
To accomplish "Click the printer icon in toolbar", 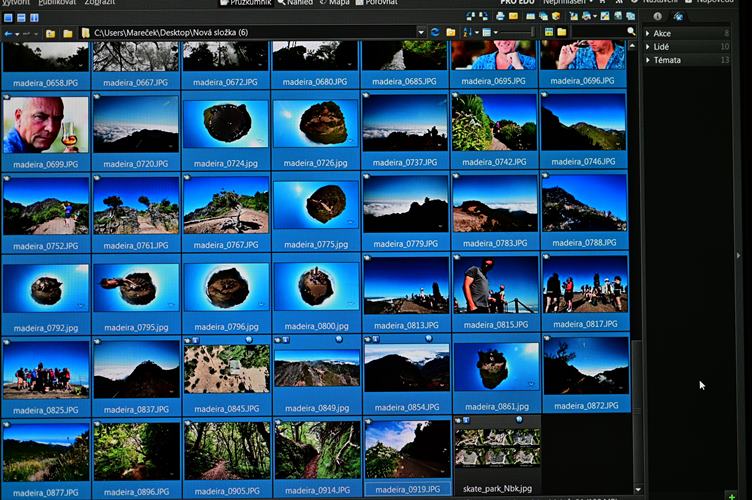I will [500, 16].
